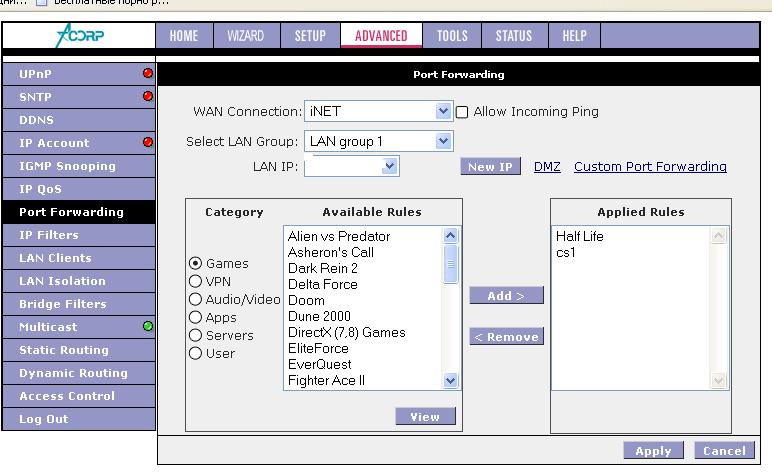Screen dimensions: 772x476
Task: Select the Audio/Video category option
Action: point(196,300)
